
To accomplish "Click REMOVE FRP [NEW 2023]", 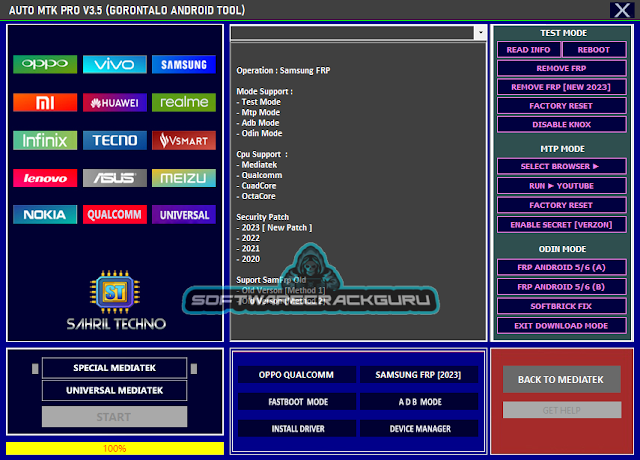I will coord(562,87).
